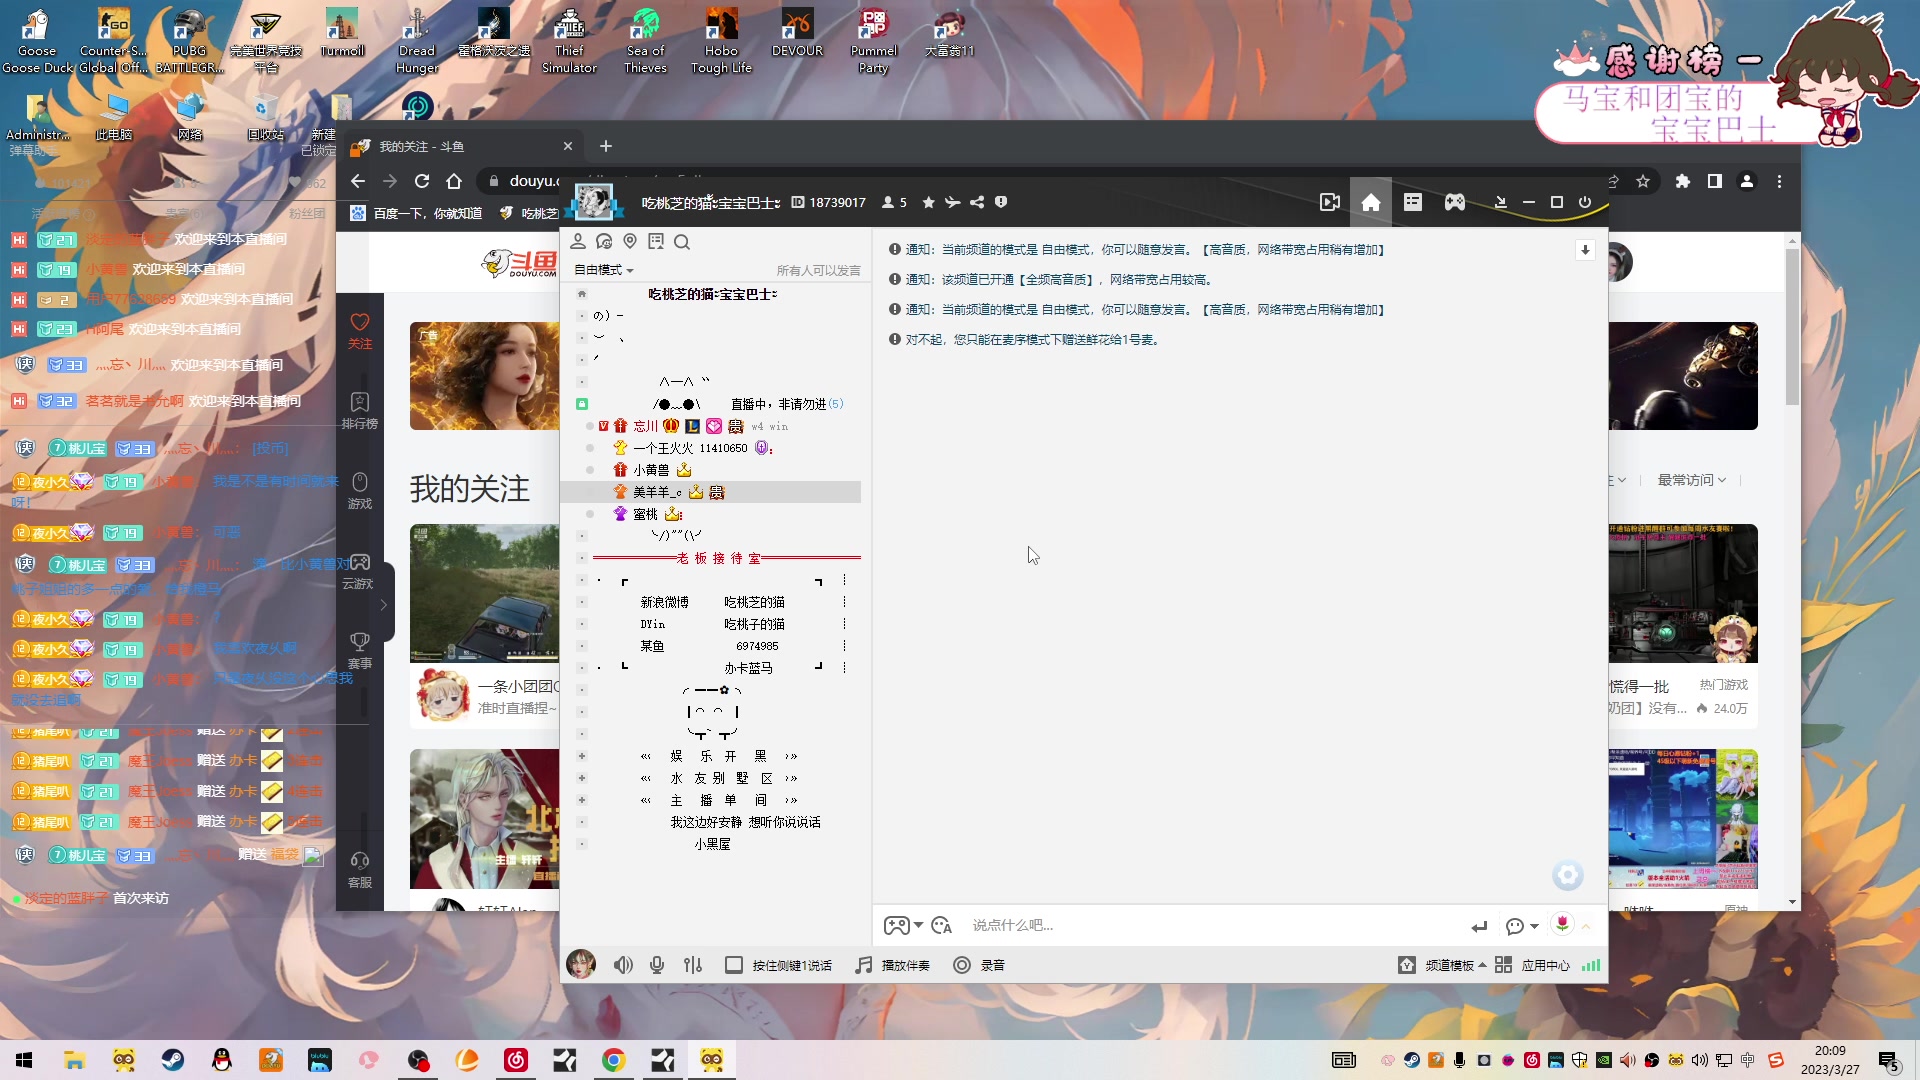Click the report shield icon in the channel header

pyautogui.click(x=1001, y=202)
